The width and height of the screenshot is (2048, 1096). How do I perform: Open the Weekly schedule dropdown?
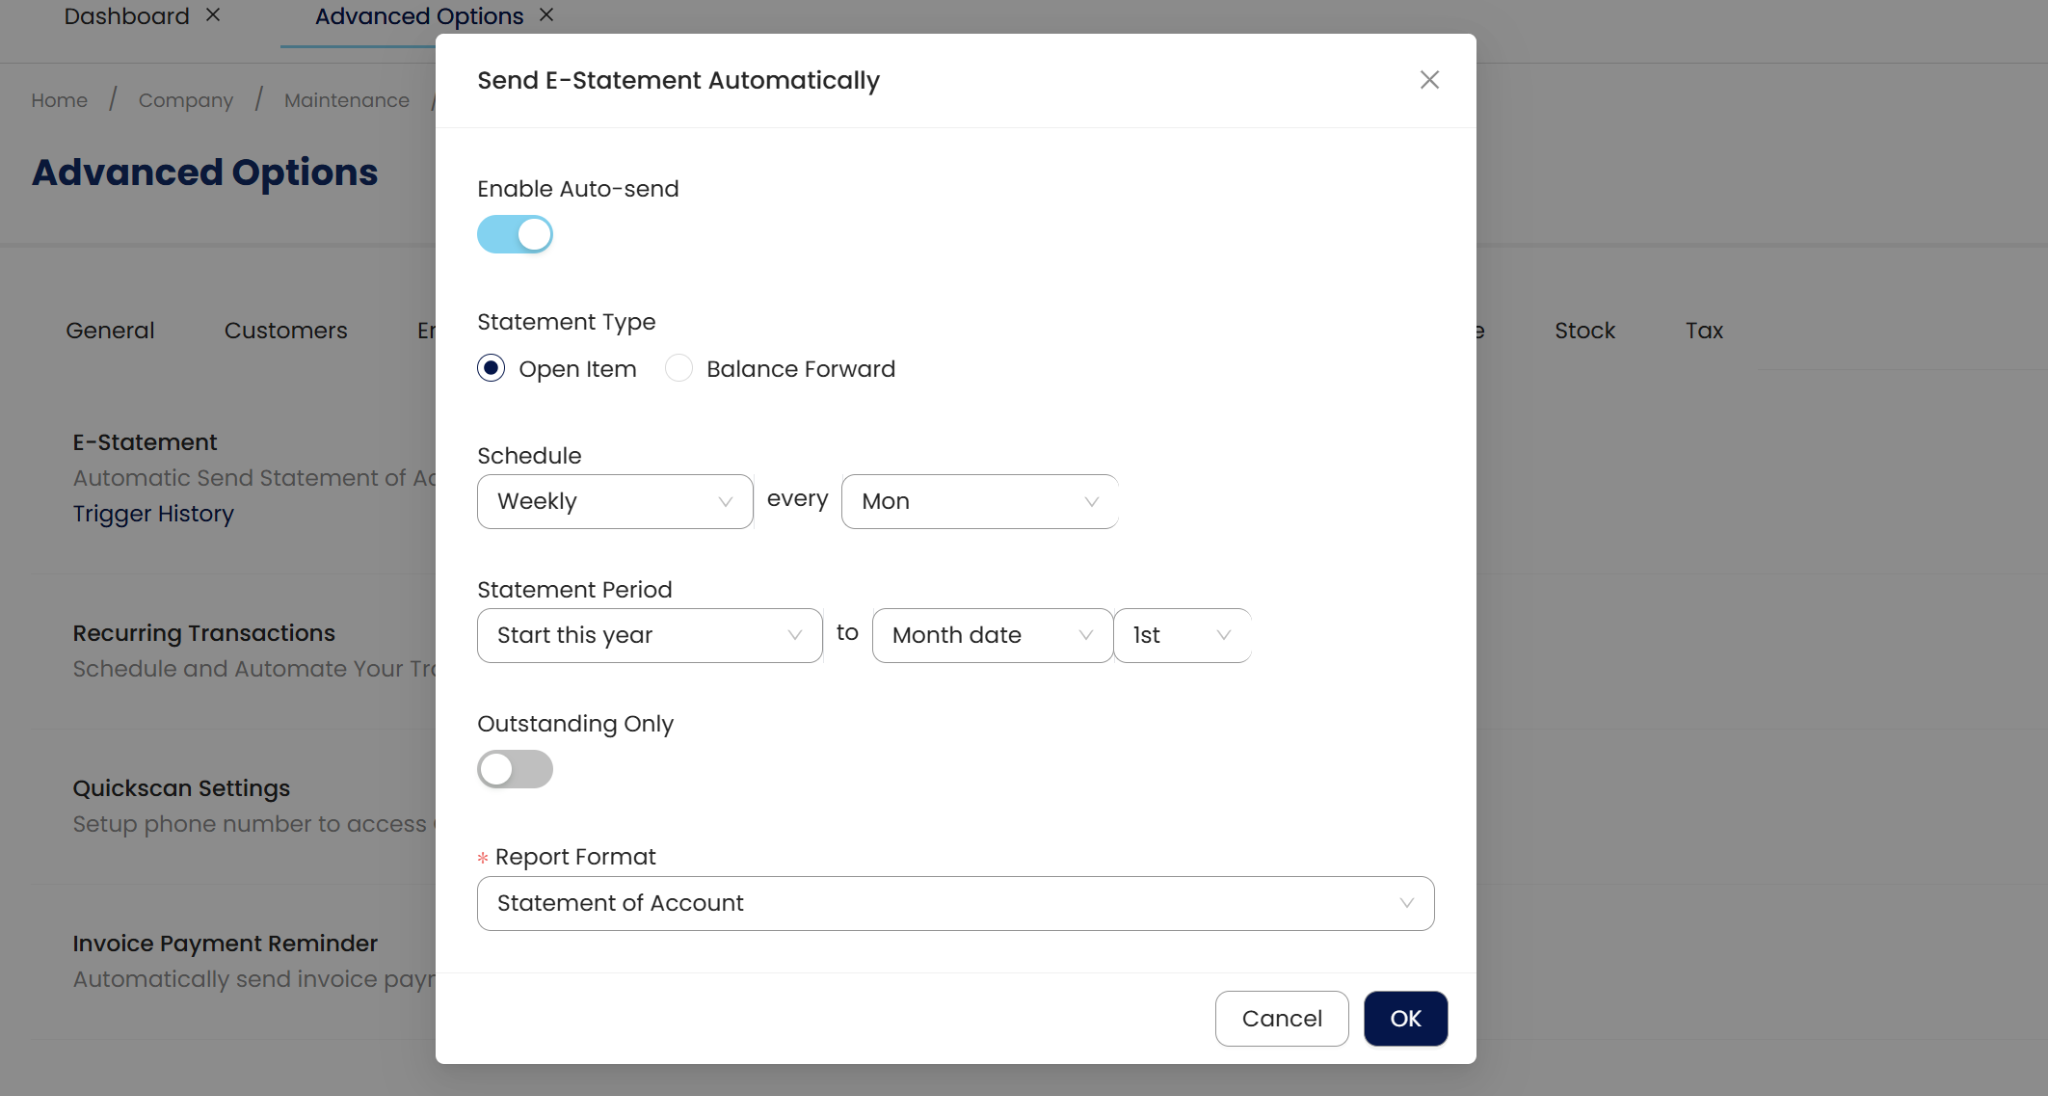614,501
